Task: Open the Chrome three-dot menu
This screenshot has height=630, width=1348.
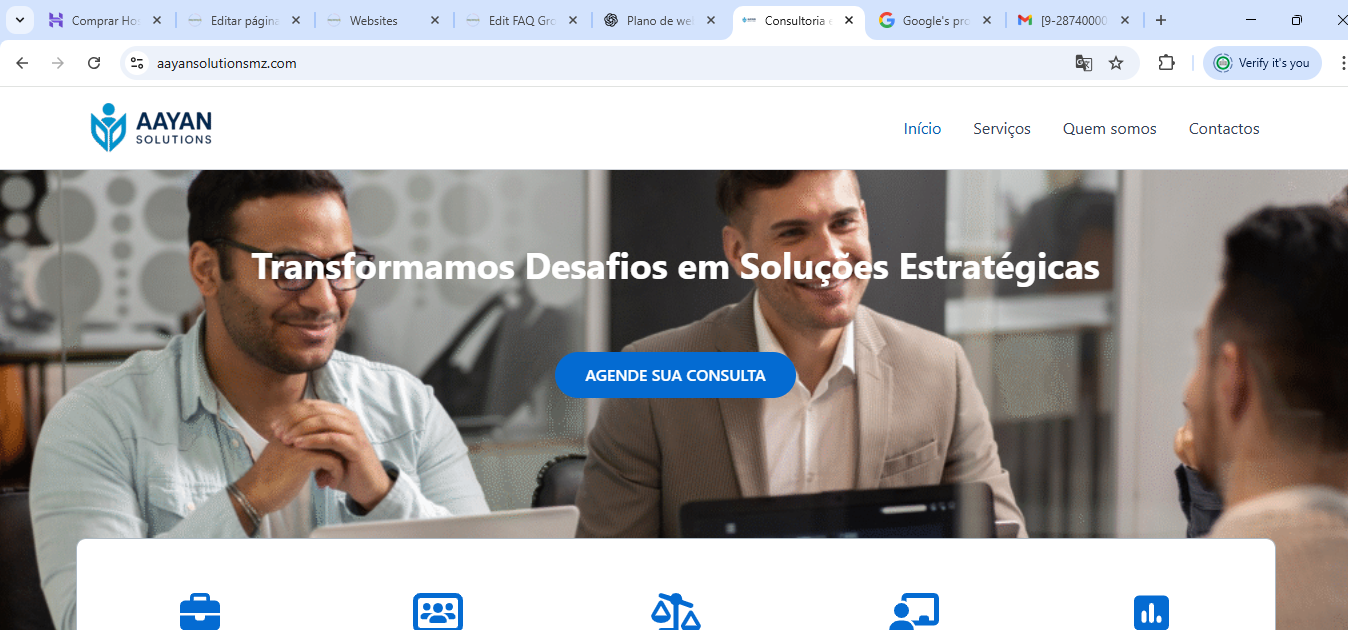Action: pyautogui.click(x=1342, y=63)
